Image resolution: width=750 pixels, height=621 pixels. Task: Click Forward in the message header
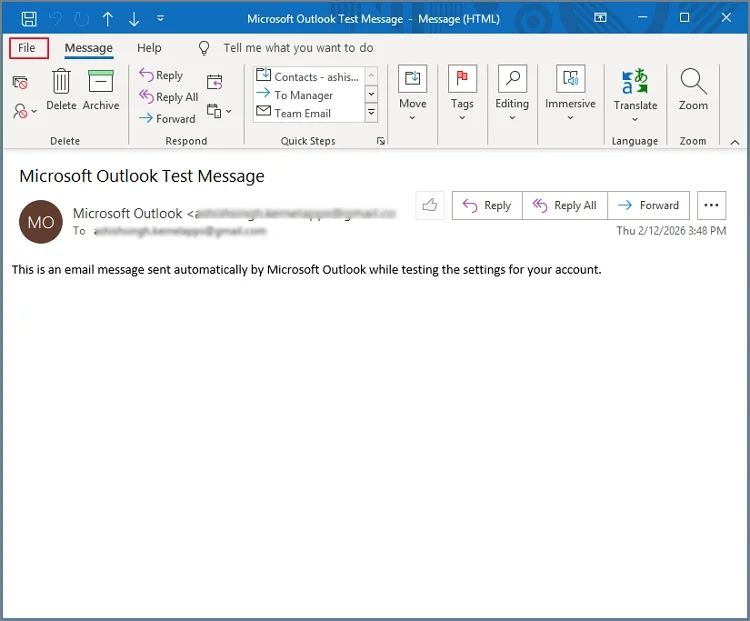tap(649, 205)
